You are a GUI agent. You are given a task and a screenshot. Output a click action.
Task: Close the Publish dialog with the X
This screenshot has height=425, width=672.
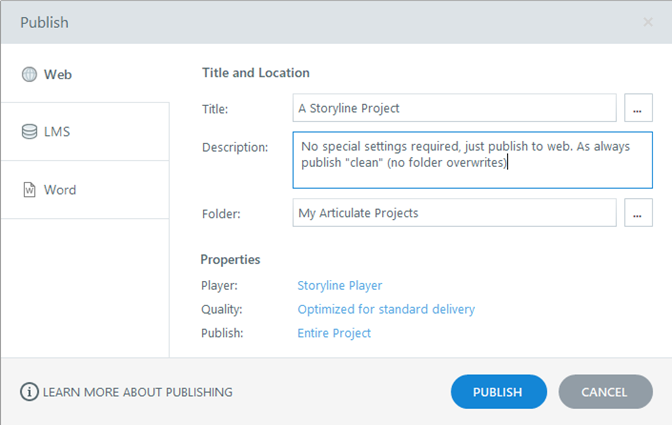point(647,22)
